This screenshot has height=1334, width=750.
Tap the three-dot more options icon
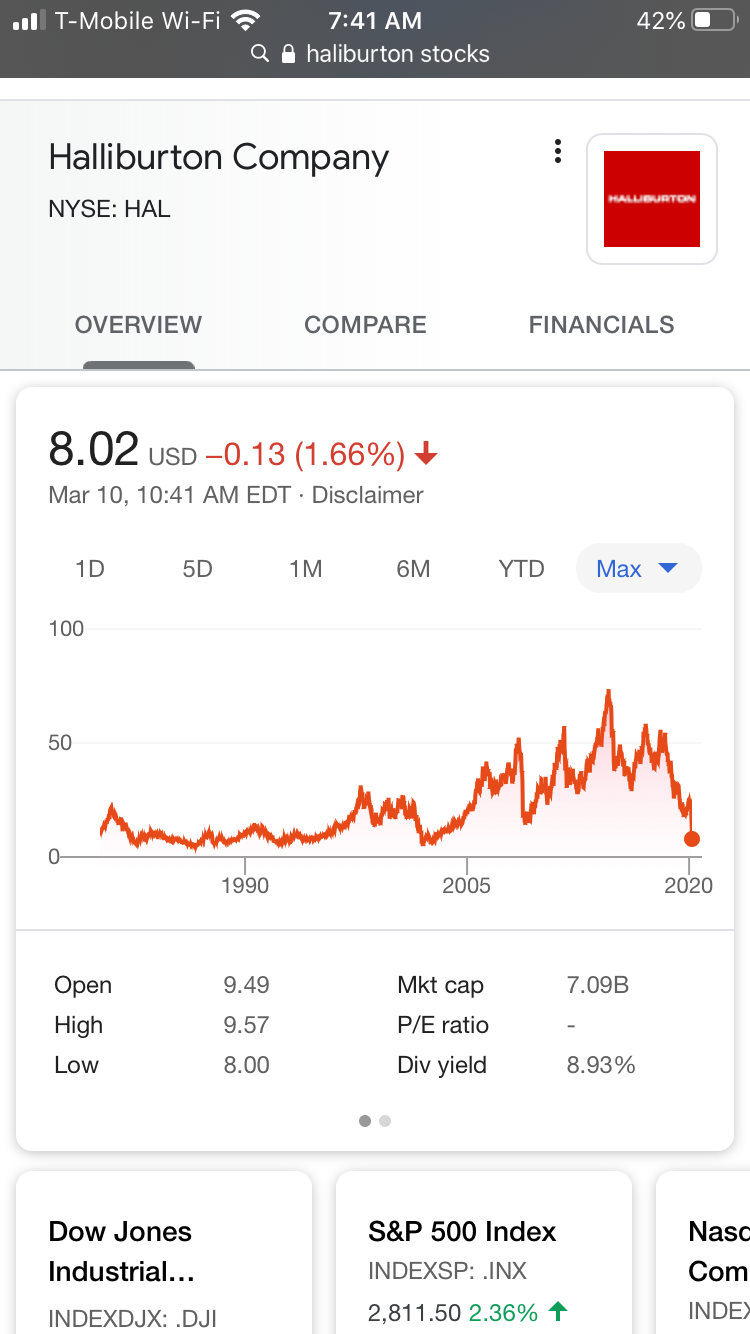pyautogui.click(x=557, y=152)
